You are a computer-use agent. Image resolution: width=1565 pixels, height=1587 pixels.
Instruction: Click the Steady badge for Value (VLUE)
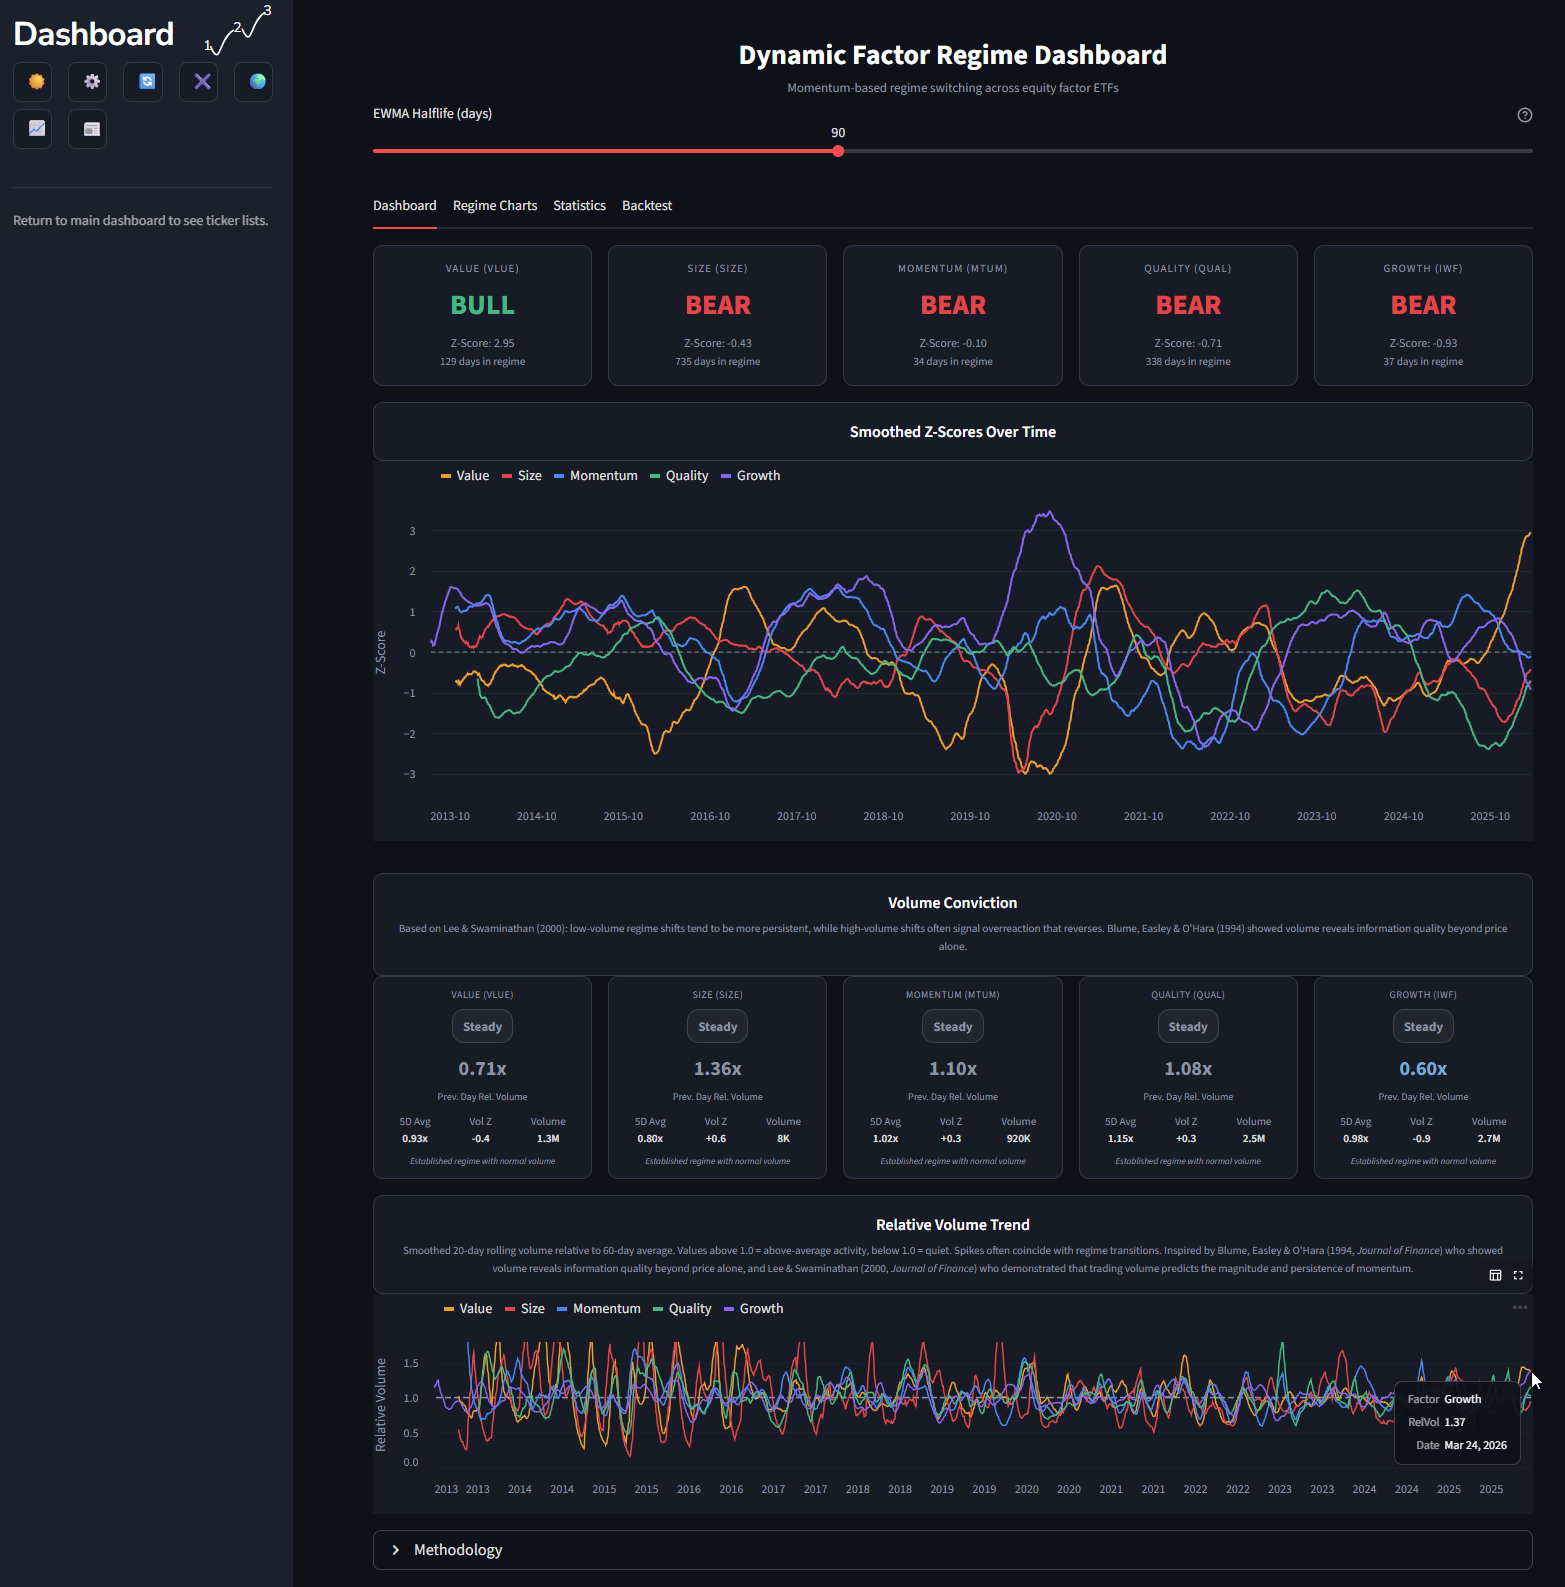pos(482,1027)
